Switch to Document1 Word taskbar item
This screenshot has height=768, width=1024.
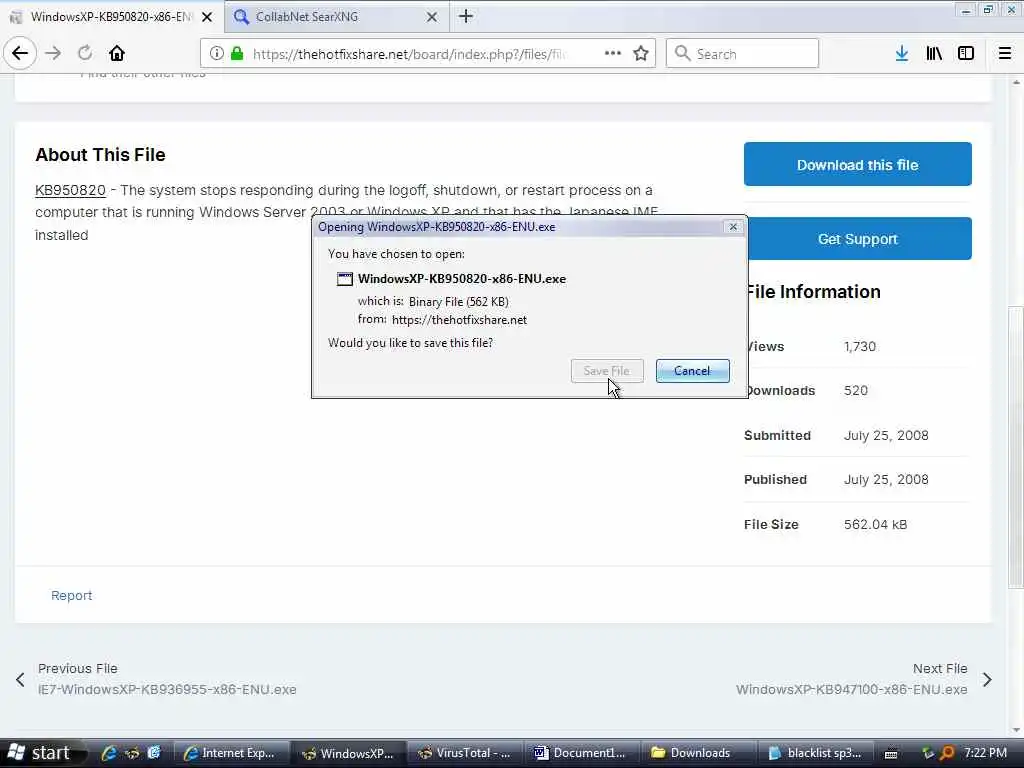(581, 753)
